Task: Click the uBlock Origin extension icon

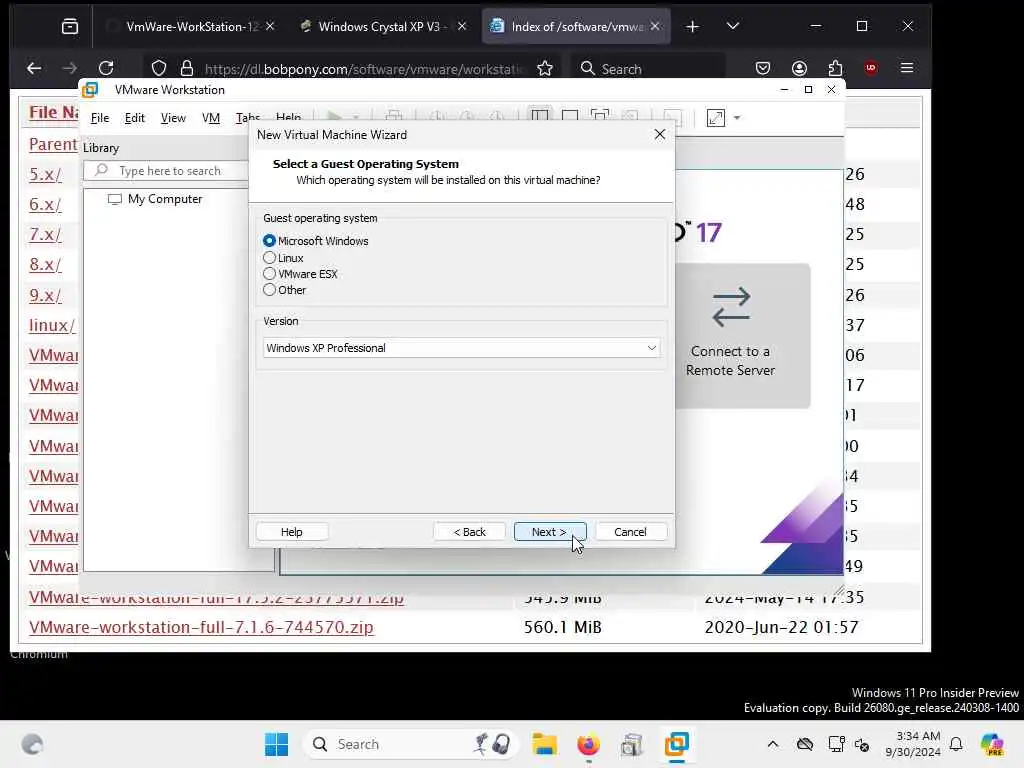Action: coord(871,68)
